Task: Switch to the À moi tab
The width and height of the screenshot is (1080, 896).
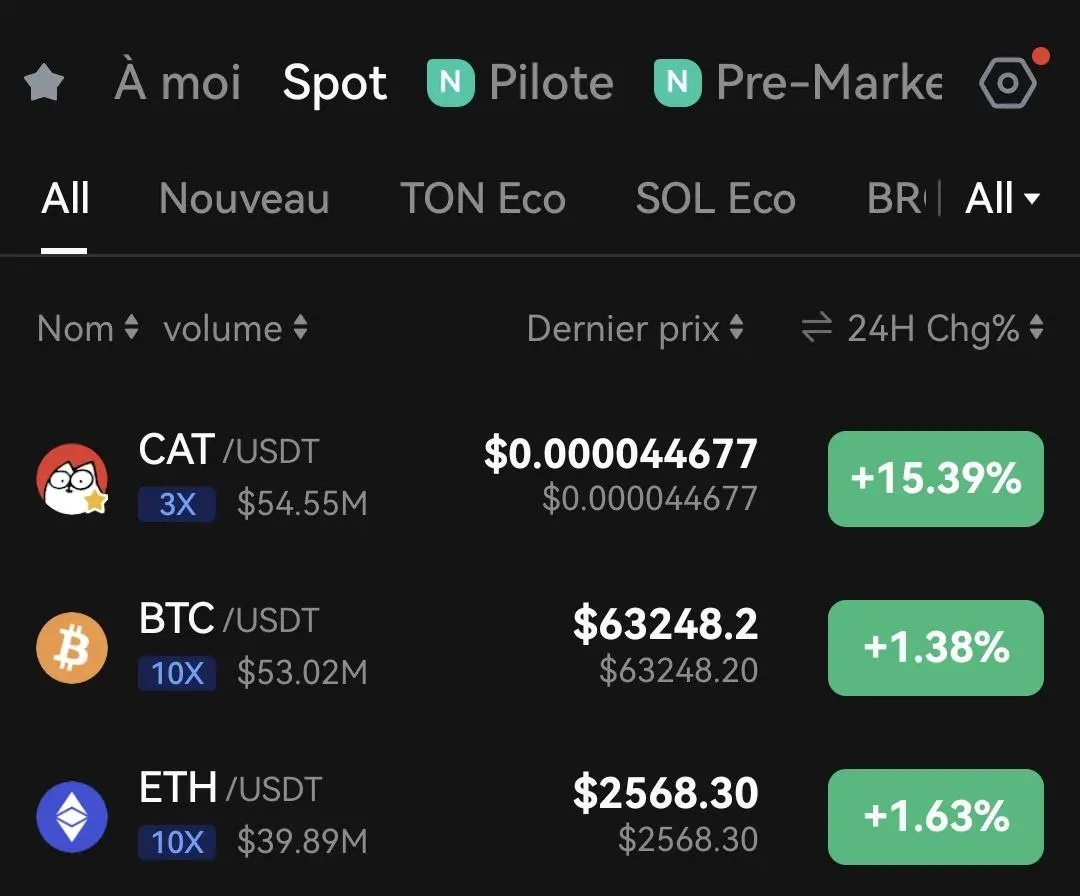Action: (x=178, y=83)
